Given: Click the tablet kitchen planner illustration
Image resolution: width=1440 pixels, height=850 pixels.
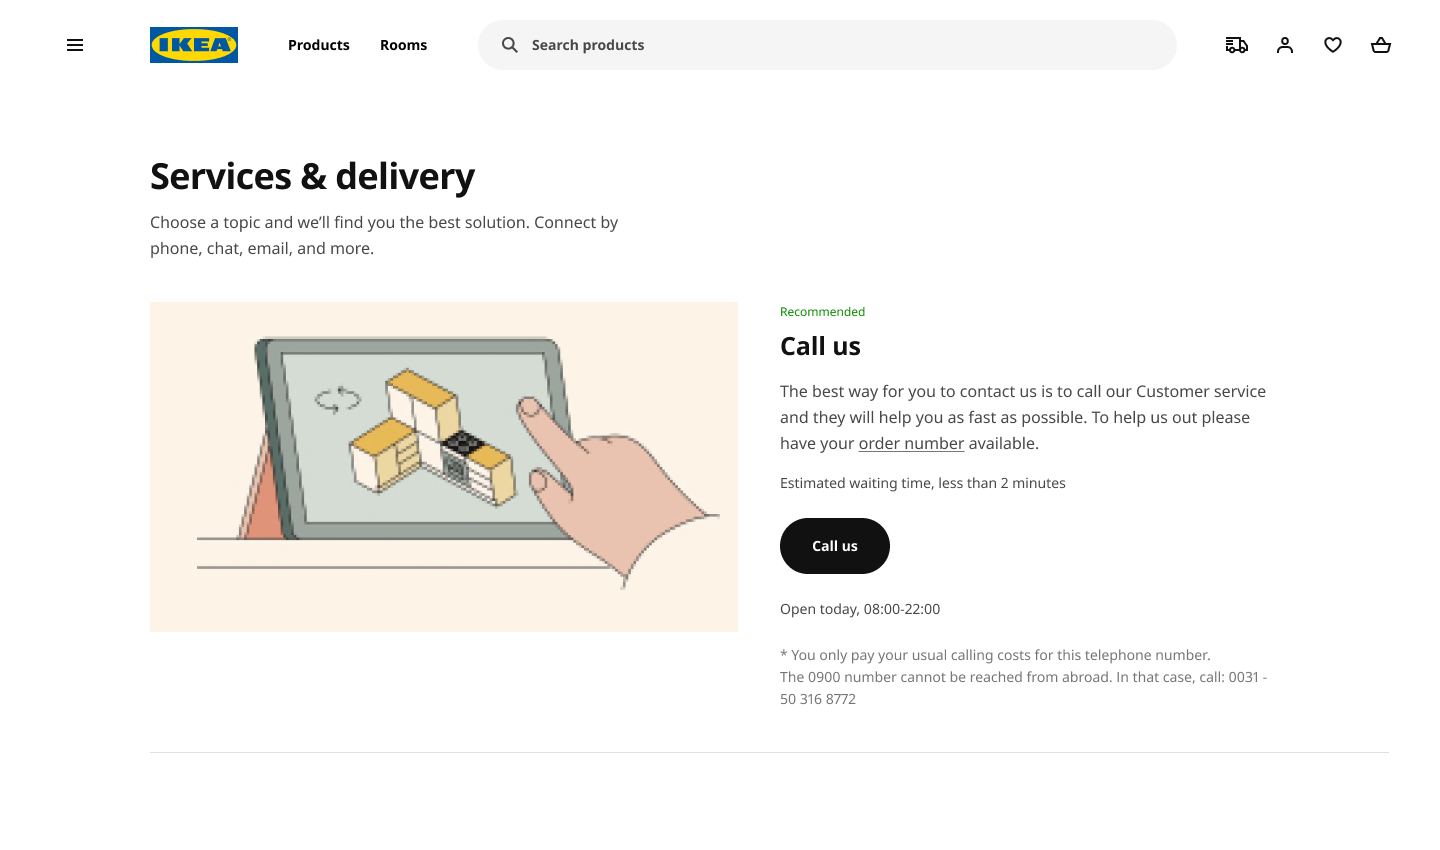Looking at the screenshot, I should click(444, 467).
